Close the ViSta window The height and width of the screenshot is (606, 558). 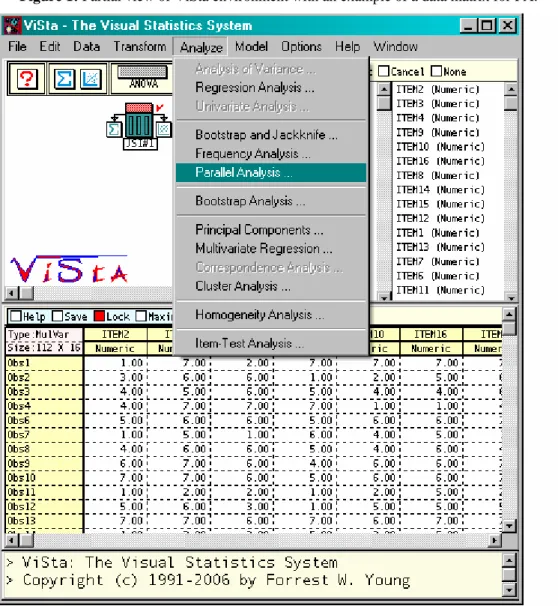pos(507,26)
